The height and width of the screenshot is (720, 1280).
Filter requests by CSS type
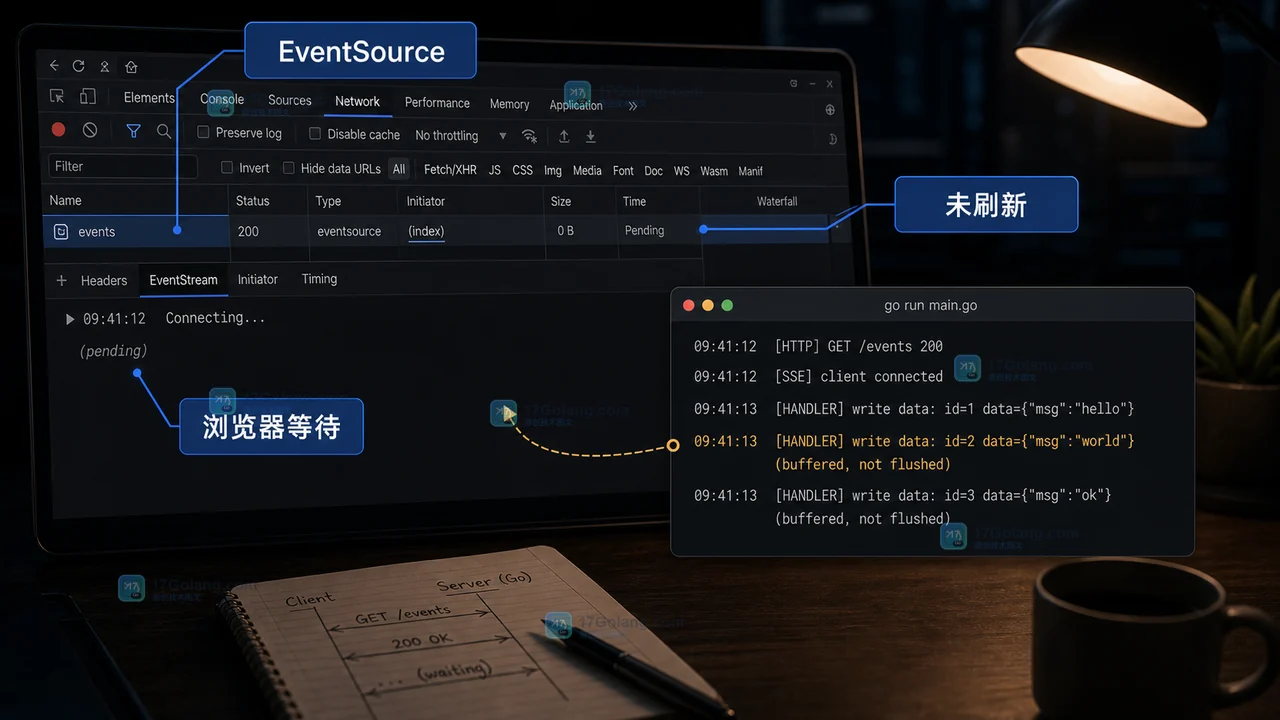pos(523,170)
